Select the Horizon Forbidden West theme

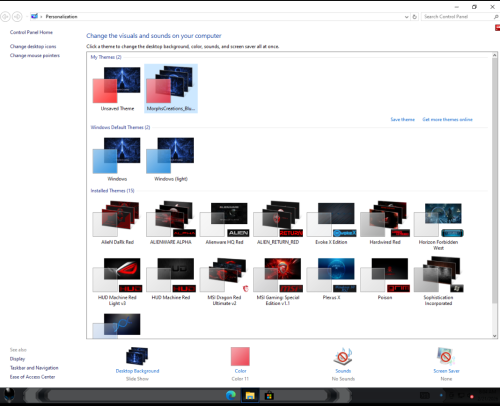[x=438, y=226]
